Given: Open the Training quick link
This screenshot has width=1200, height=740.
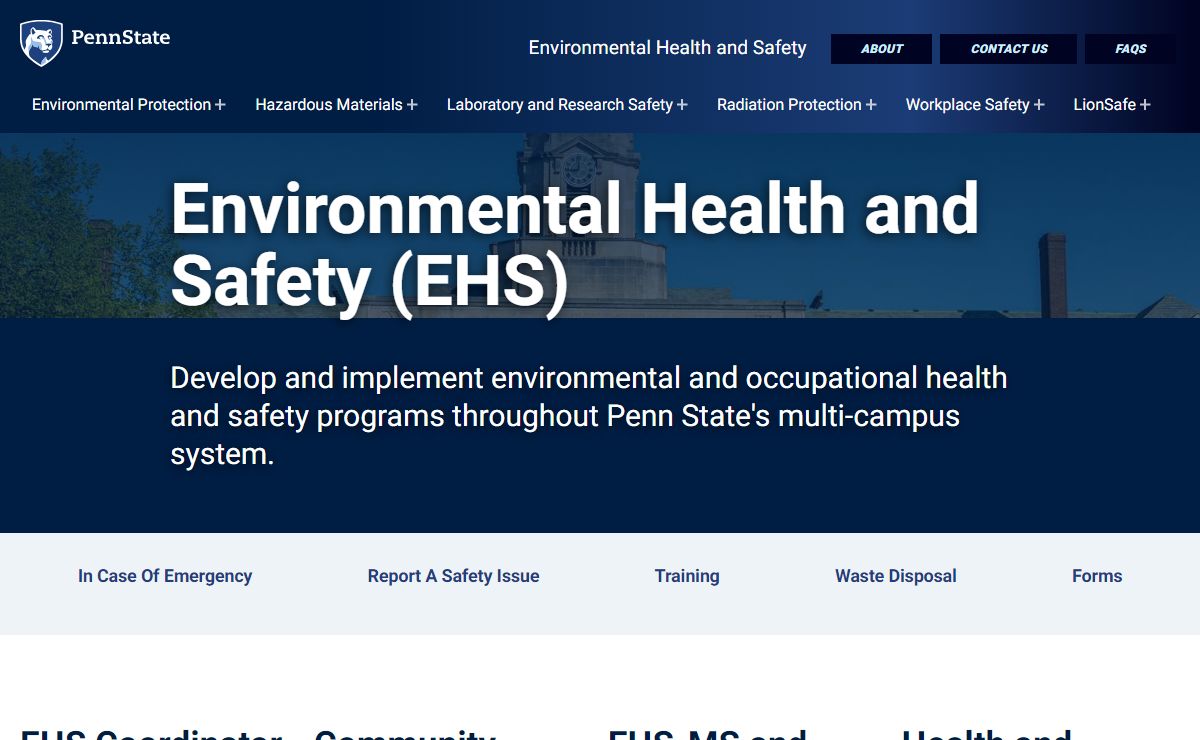Looking at the screenshot, I should click(x=687, y=576).
